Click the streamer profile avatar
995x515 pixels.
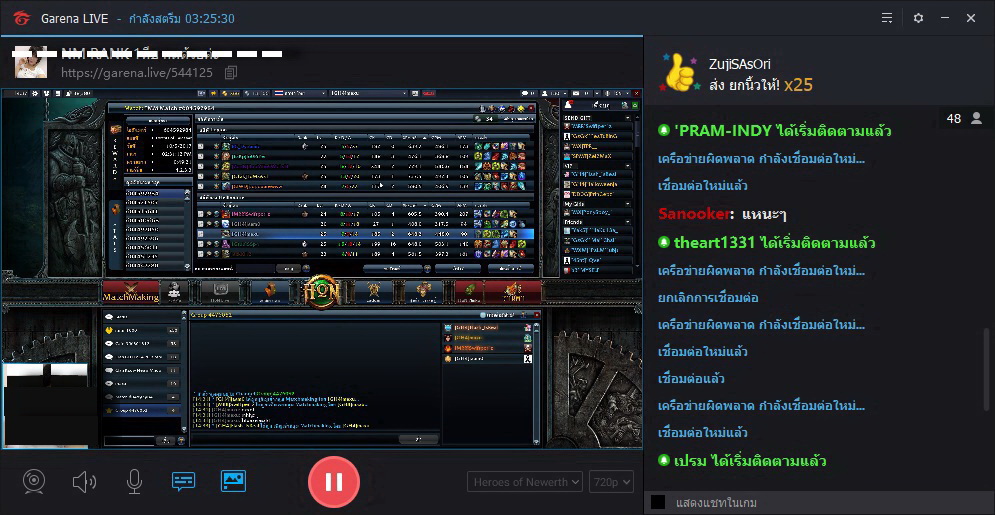click(x=30, y=62)
